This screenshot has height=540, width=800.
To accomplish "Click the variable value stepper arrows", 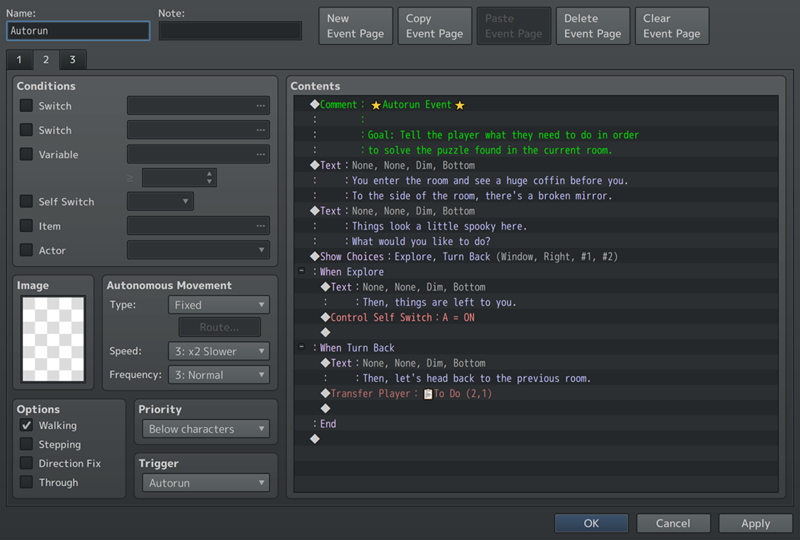I will pos(209,178).
